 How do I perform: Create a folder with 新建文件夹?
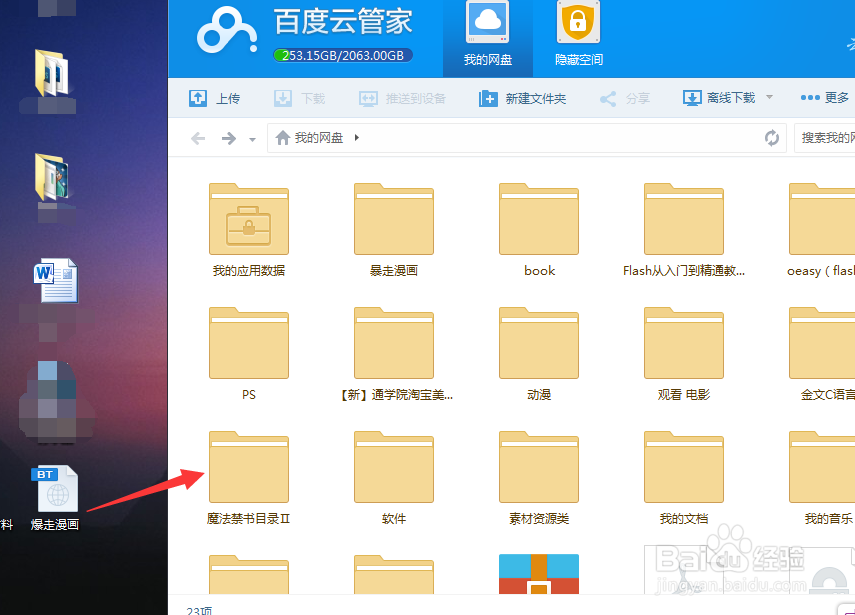pos(522,99)
